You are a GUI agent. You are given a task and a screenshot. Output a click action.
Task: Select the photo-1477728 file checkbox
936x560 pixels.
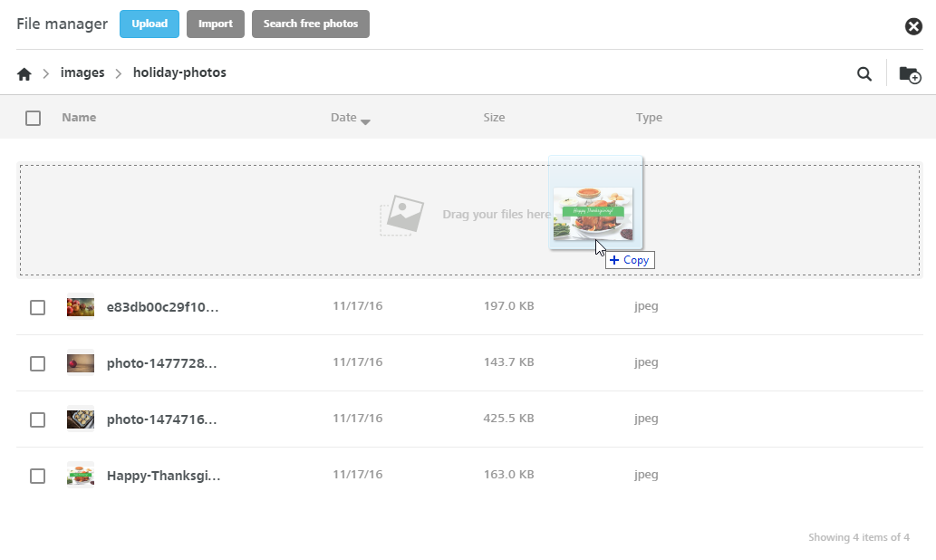click(38, 364)
